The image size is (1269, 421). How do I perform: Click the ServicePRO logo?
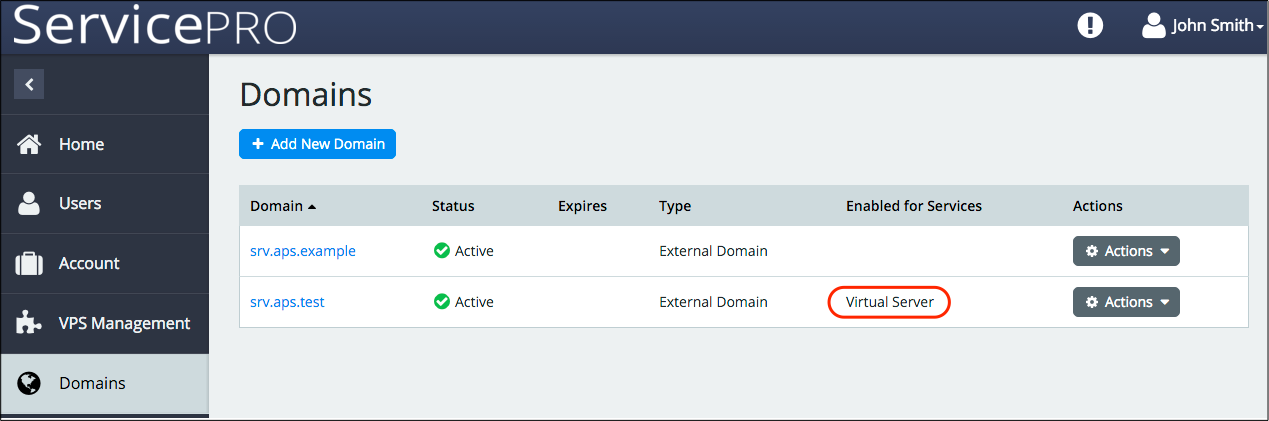click(155, 26)
